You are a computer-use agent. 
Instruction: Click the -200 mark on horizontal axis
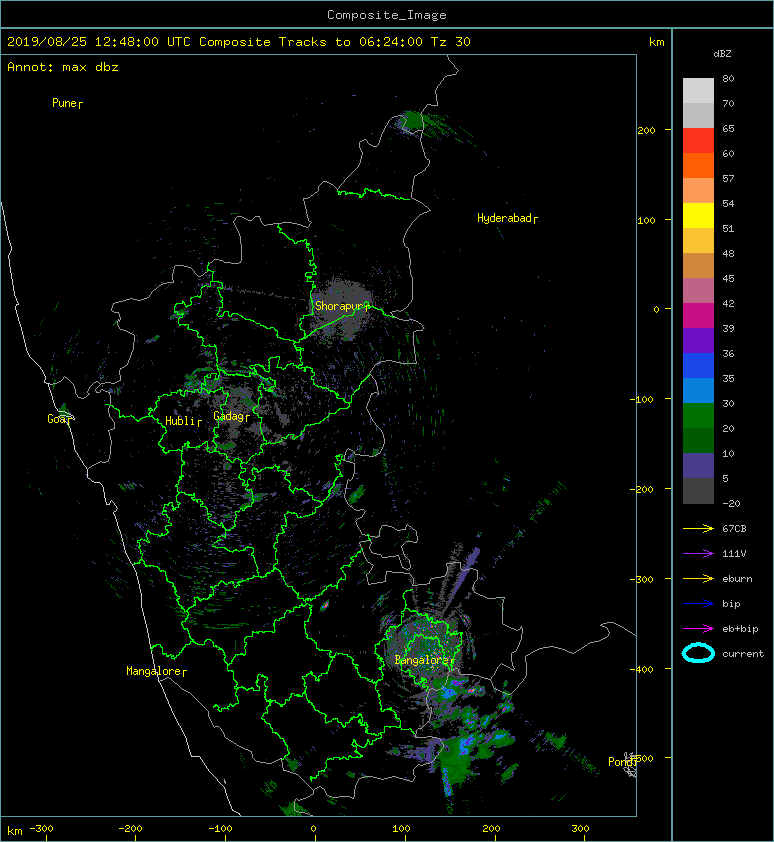pyautogui.click(x=131, y=829)
